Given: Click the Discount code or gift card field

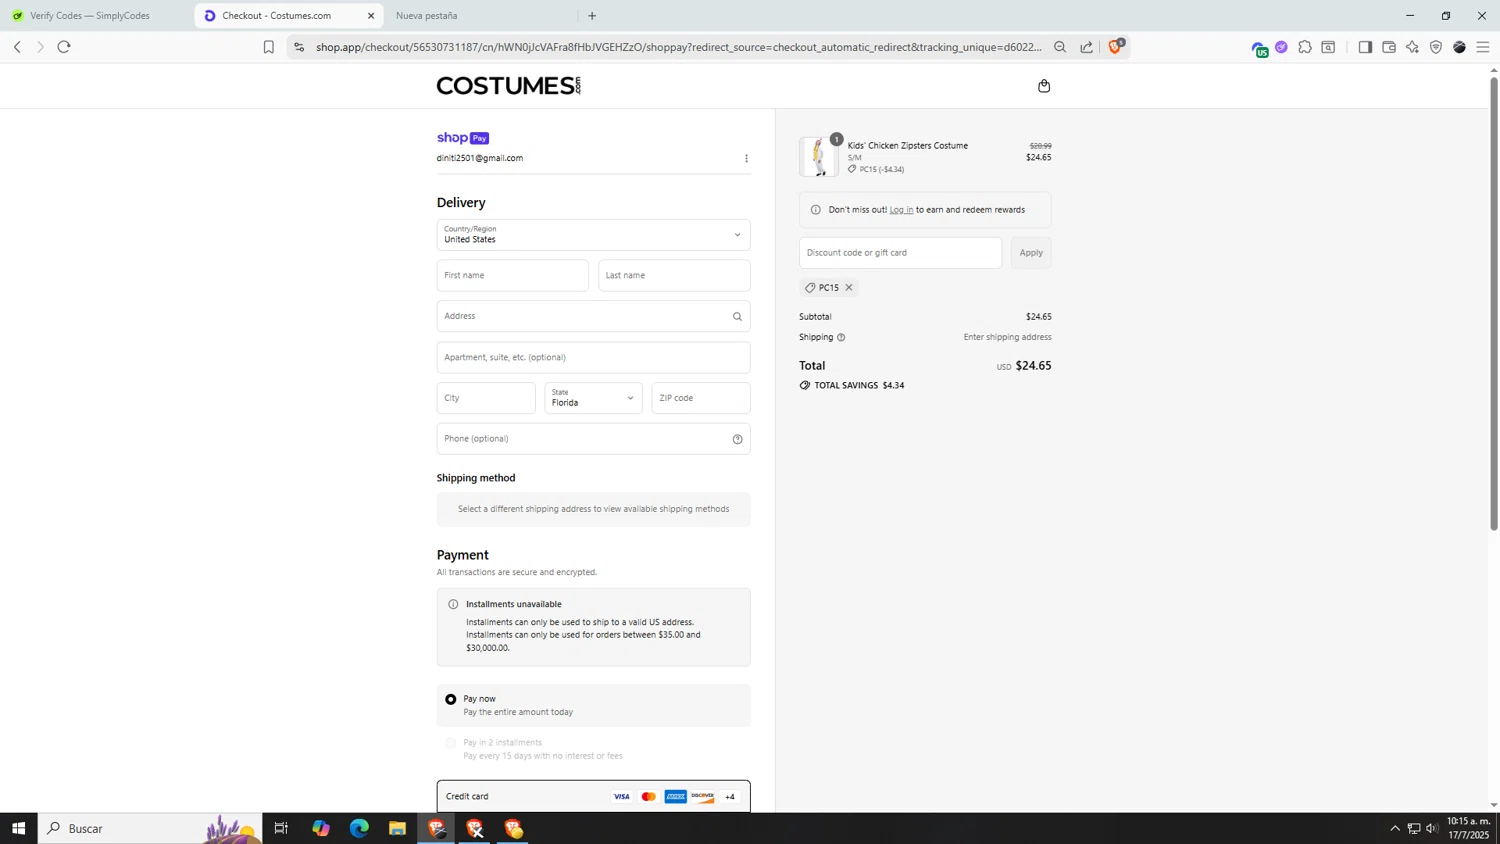Looking at the screenshot, I should [x=900, y=253].
